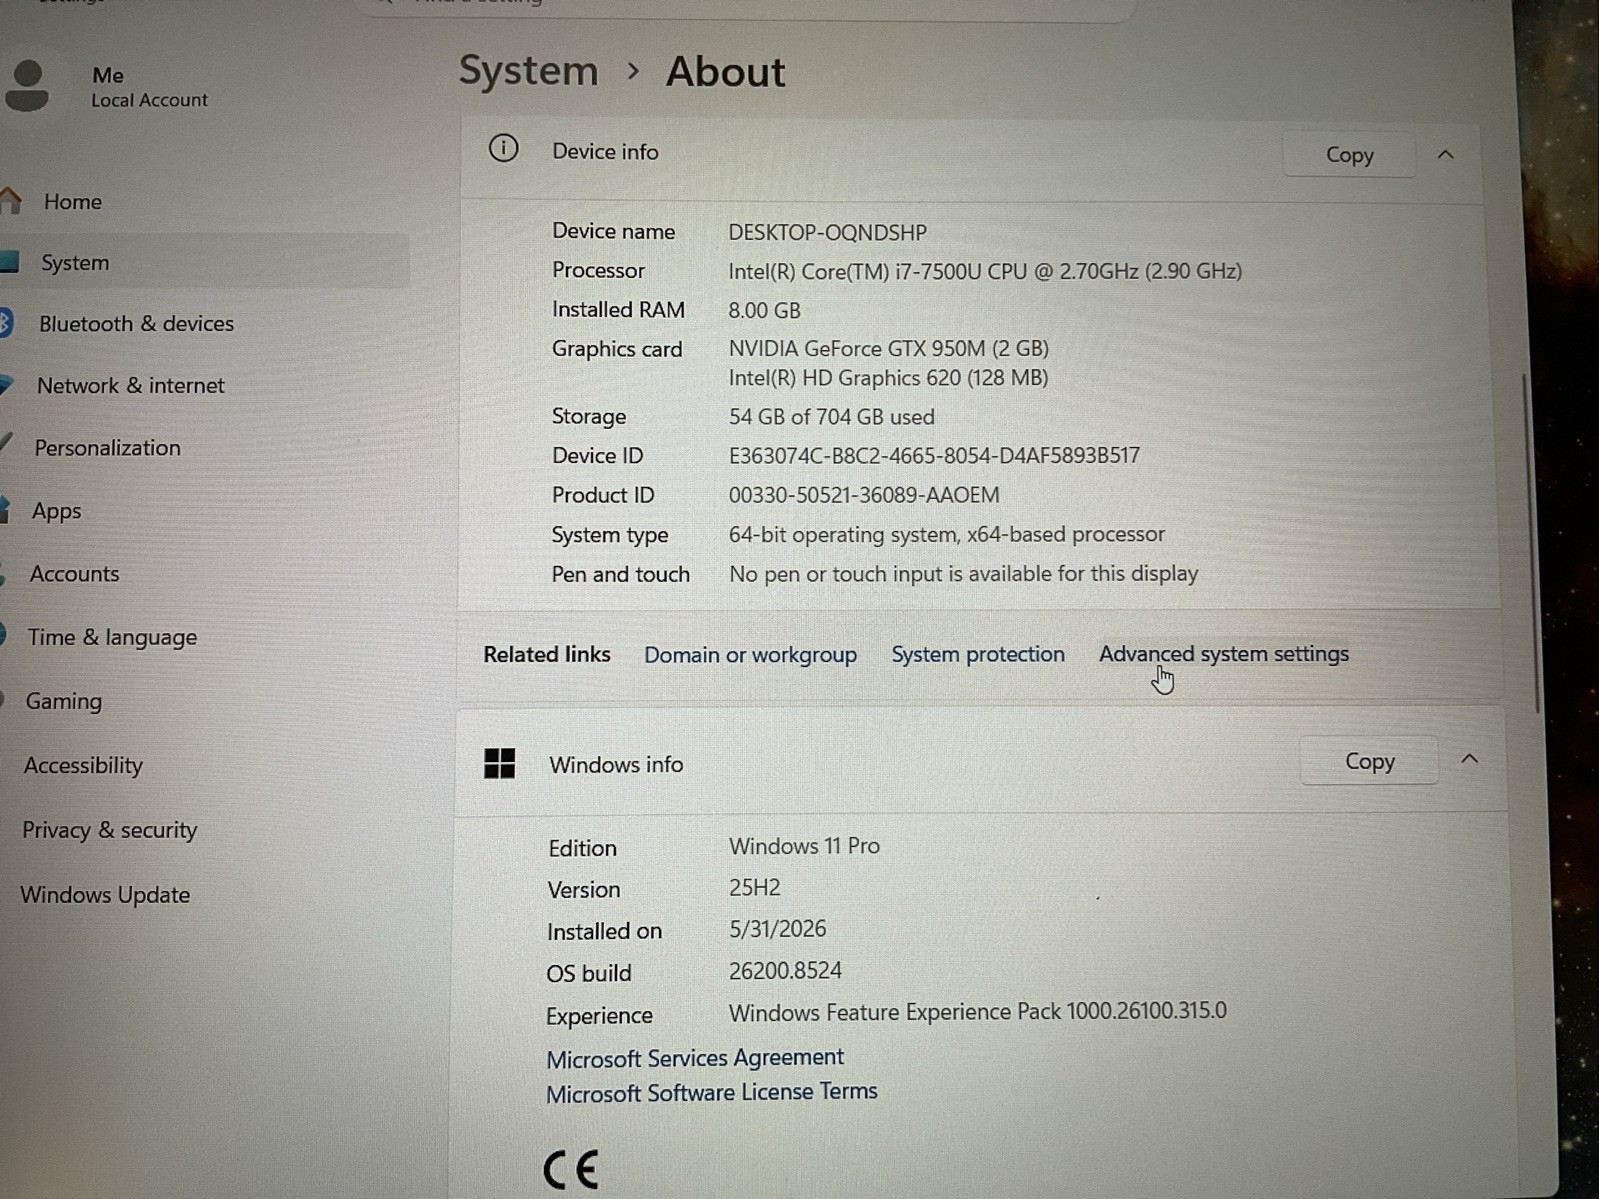Click storage value 54 GB of 704 GB used
1599x1199 pixels.
point(831,416)
